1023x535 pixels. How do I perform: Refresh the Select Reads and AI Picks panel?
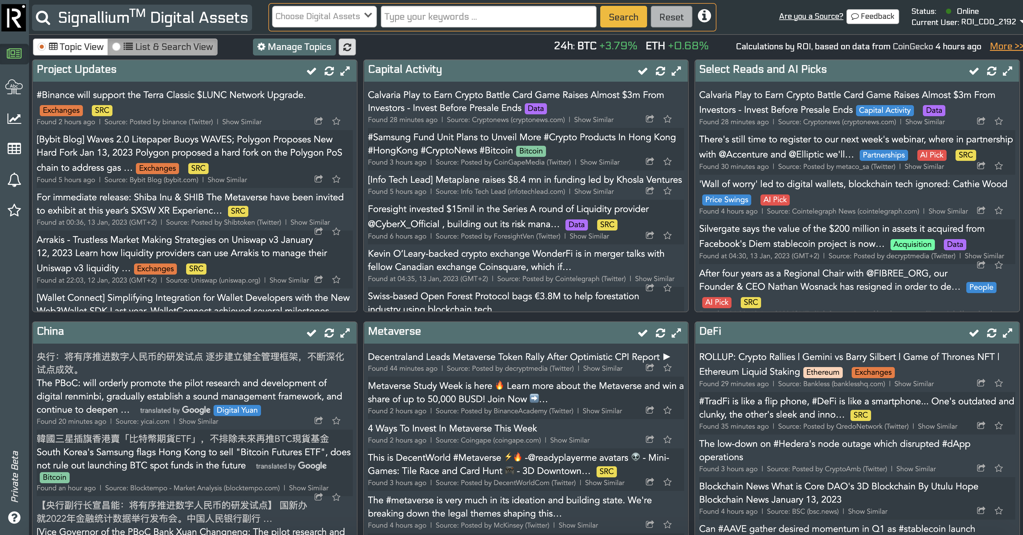click(992, 70)
